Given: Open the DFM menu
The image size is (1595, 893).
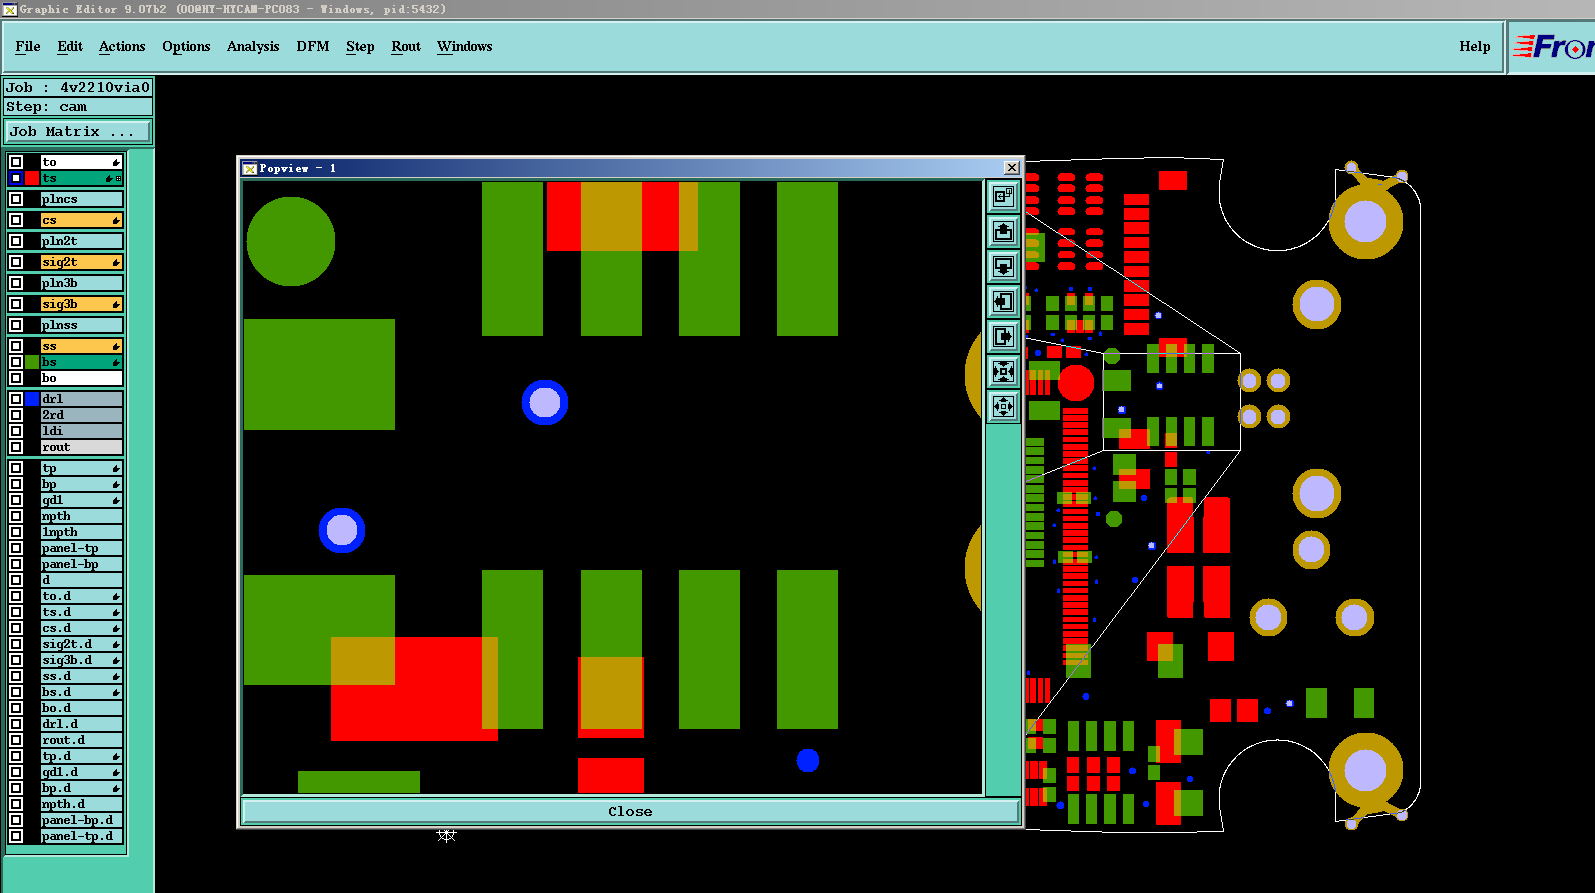Looking at the screenshot, I should (313, 47).
